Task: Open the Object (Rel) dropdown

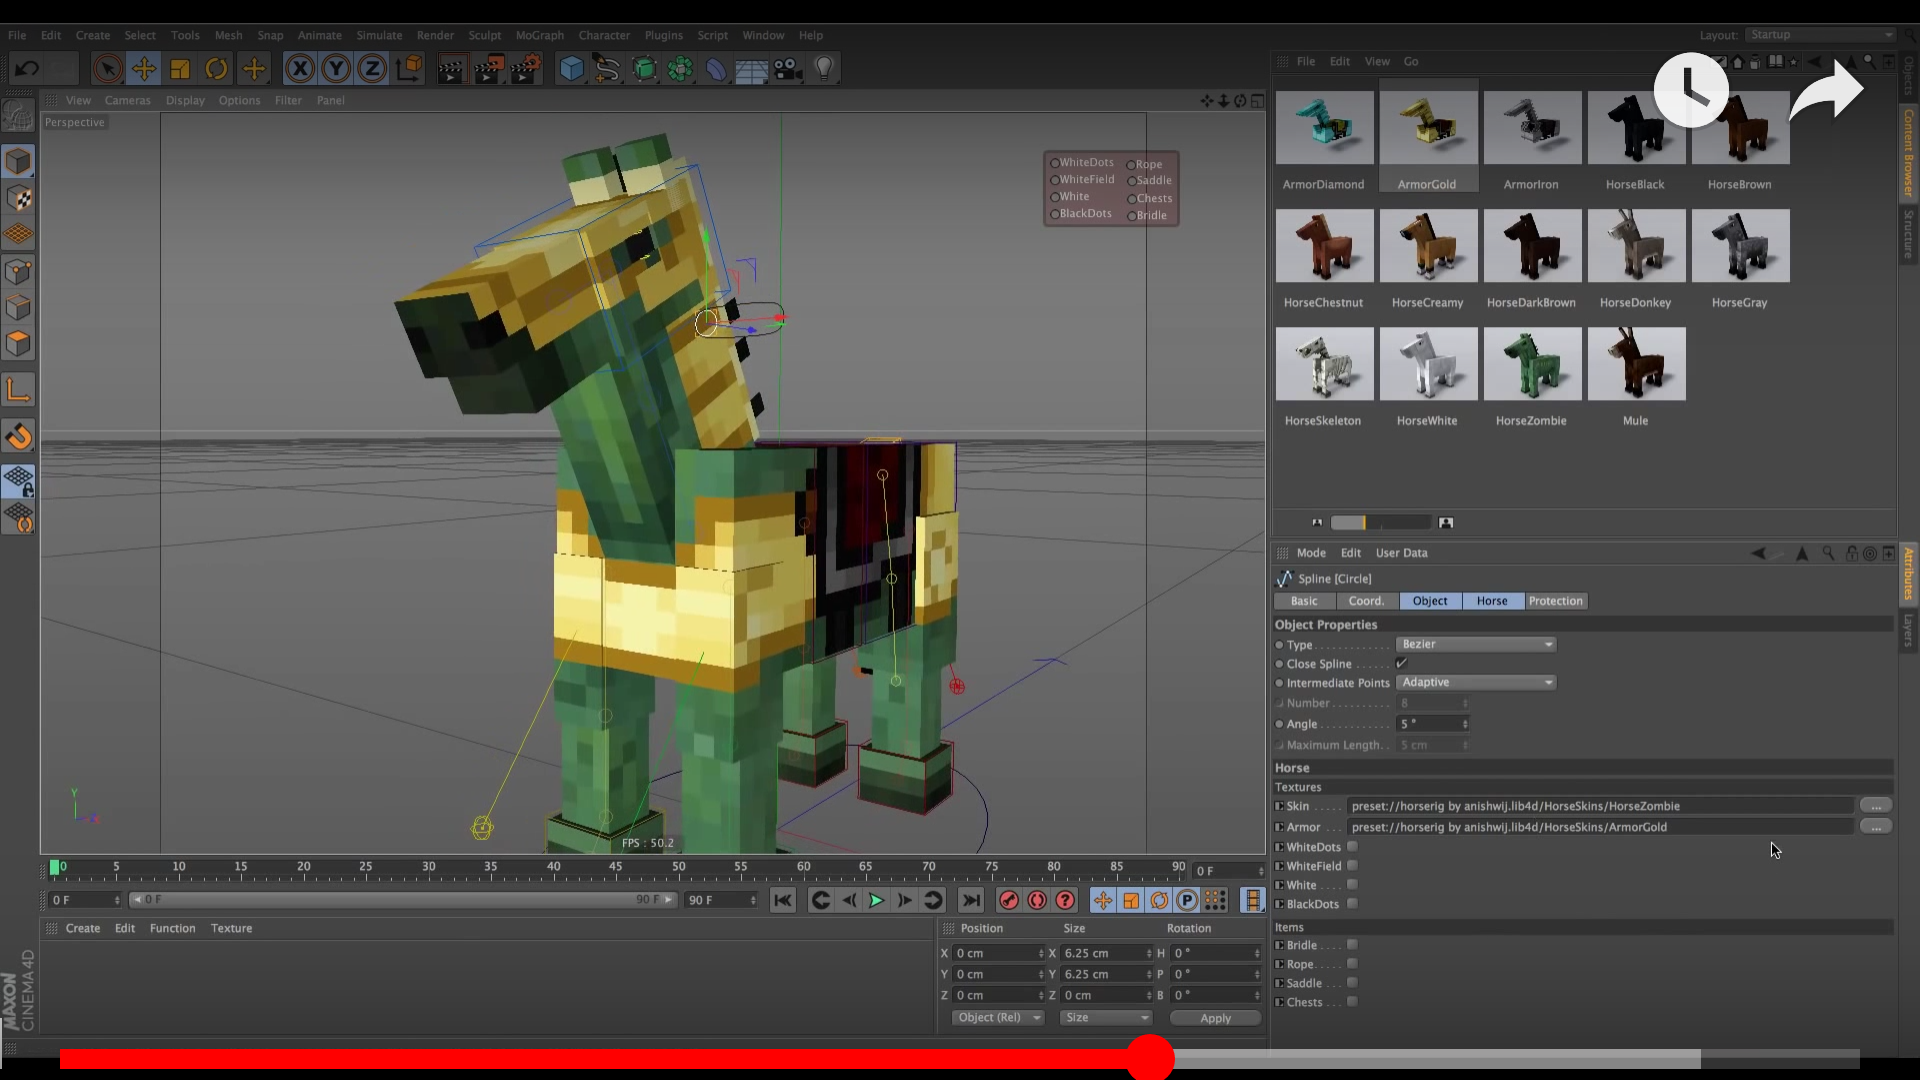Action: coord(998,1018)
